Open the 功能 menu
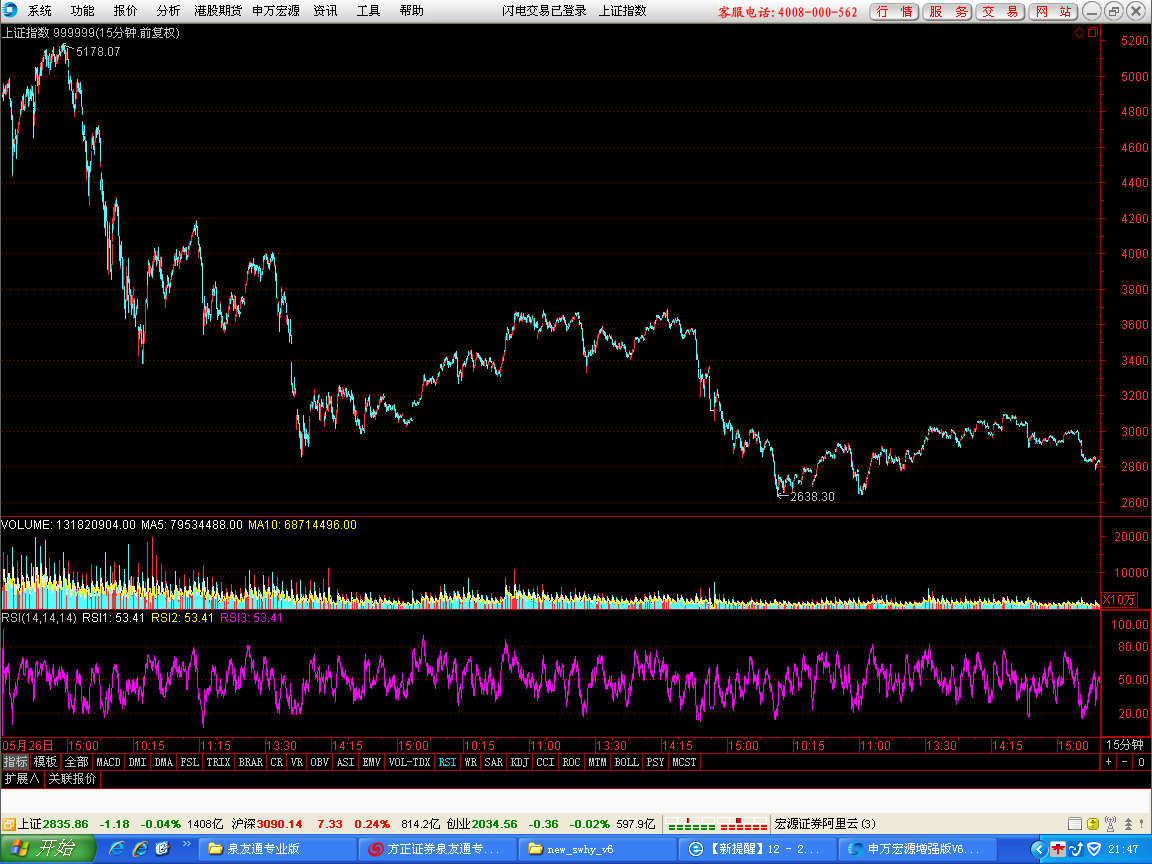 click(x=82, y=10)
